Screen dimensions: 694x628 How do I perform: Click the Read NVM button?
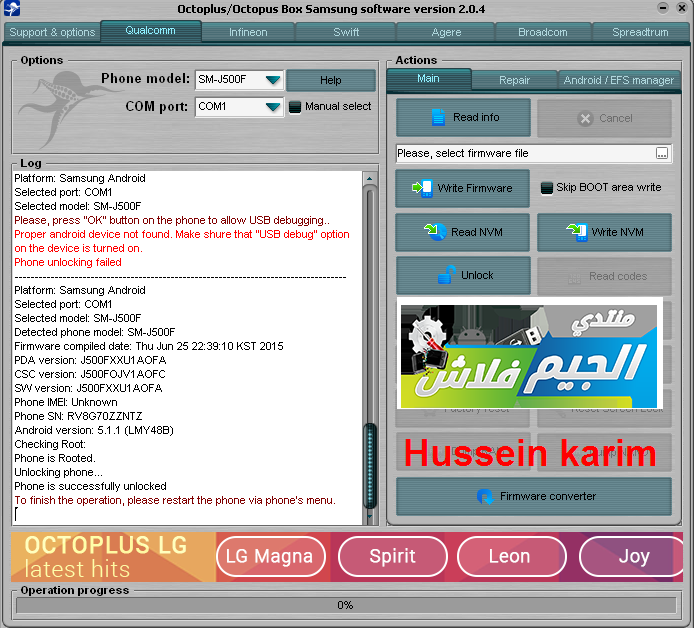pos(463,232)
